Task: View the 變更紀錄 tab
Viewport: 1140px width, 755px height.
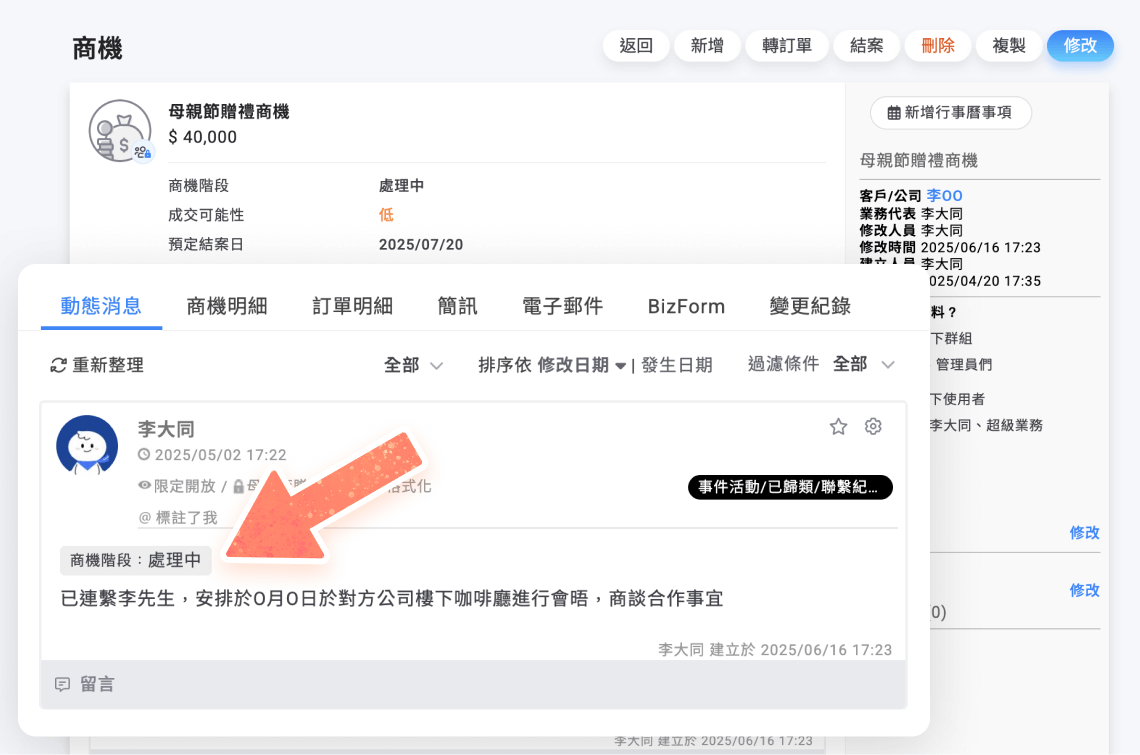Action: click(810, 306)
